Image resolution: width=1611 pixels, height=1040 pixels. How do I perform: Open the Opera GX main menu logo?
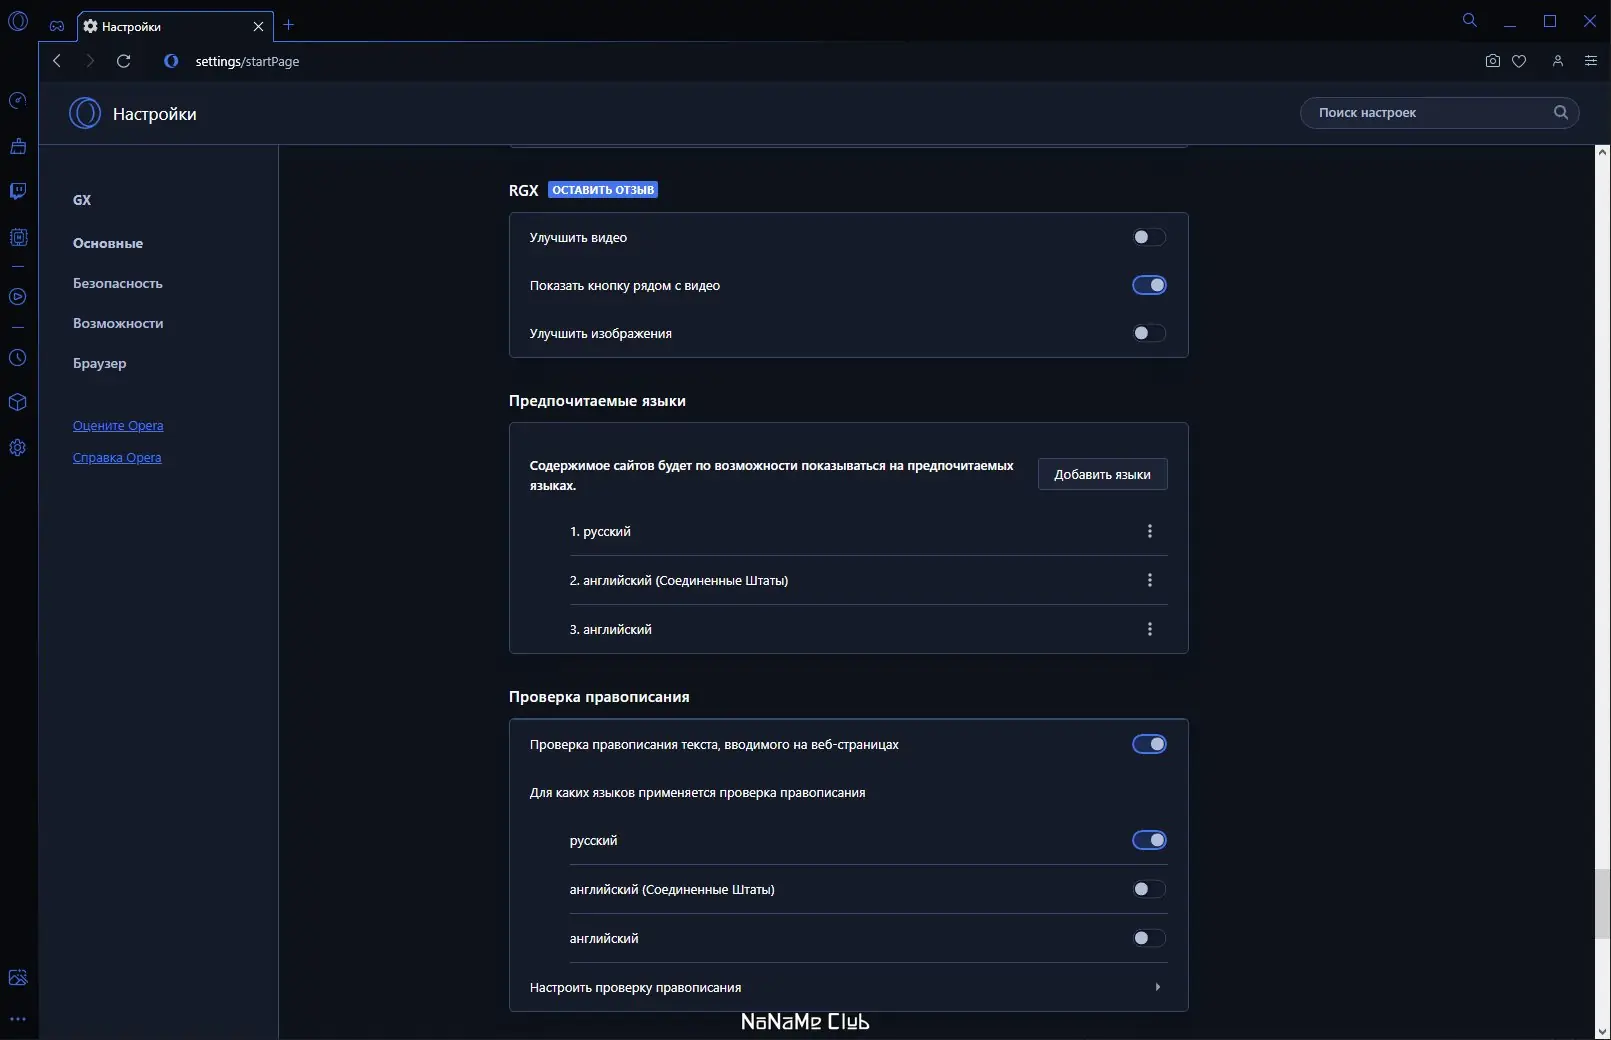(x=18, y=21)
